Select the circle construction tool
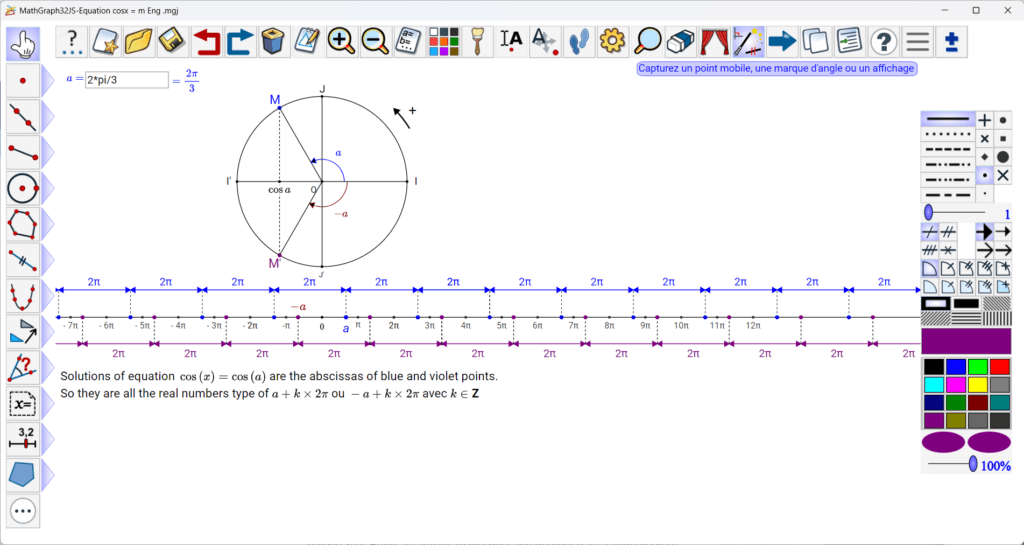Image resolution: width=1024 pixels, height=545 pixels. [x=22, y=187]
